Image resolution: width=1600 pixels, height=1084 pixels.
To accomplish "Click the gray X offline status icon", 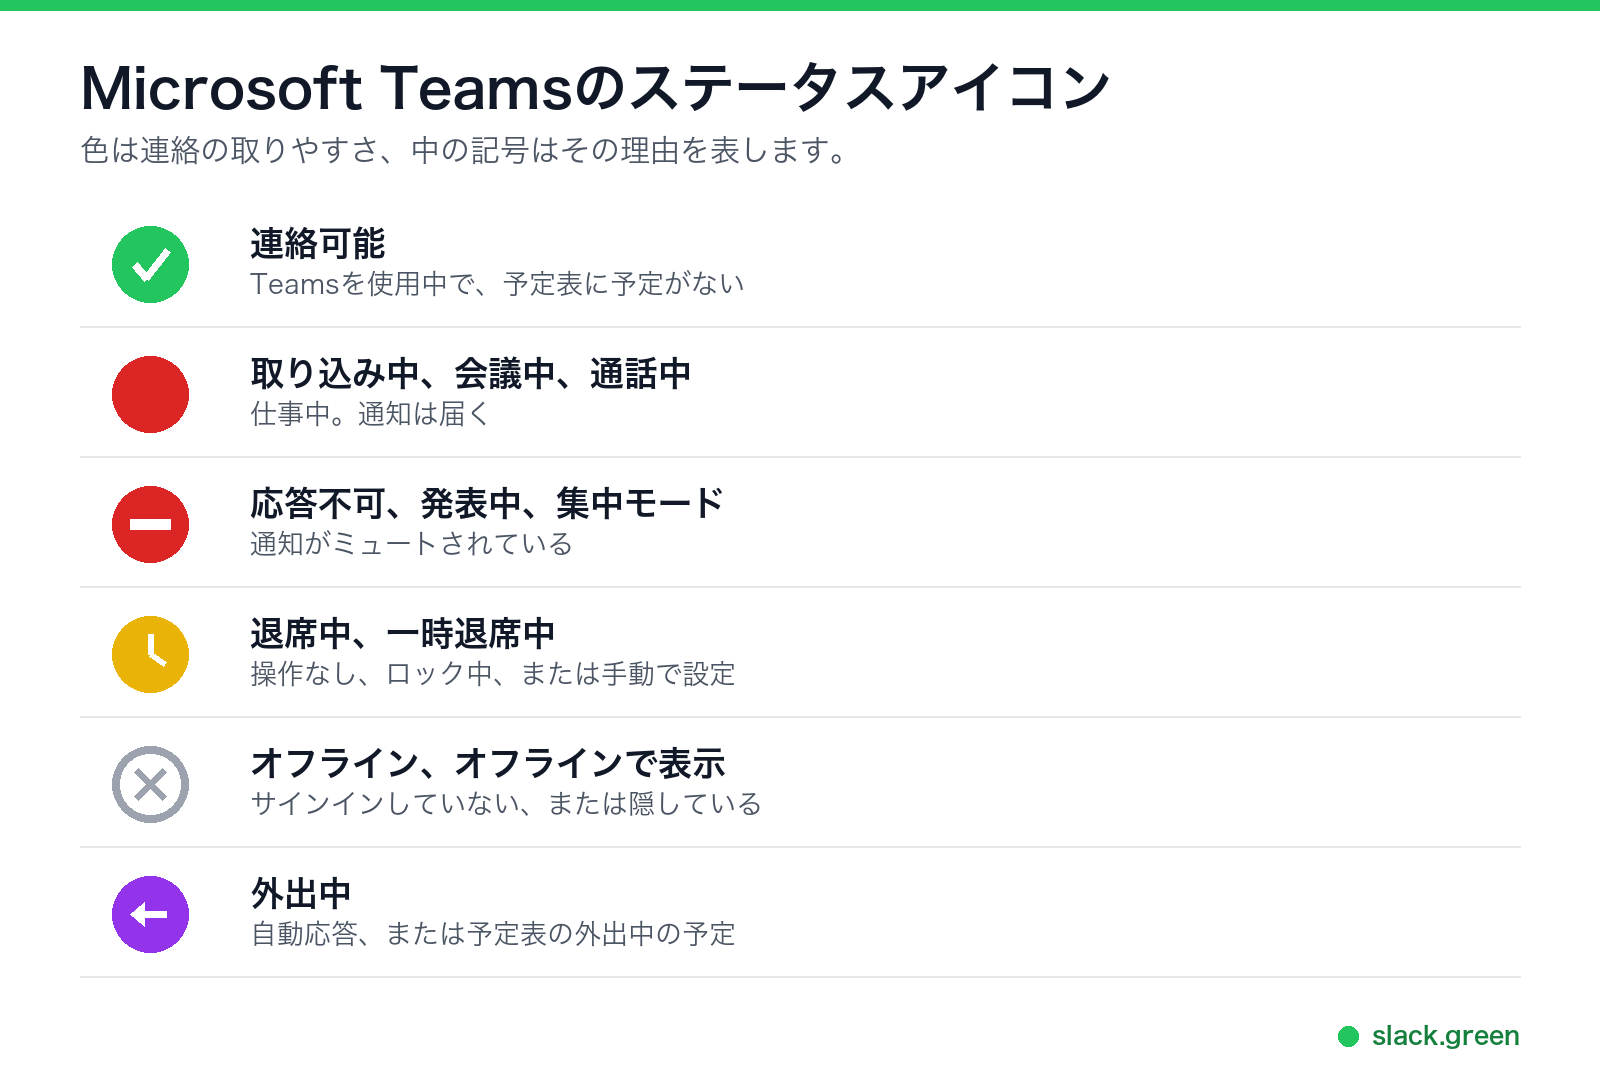I will click(150, 784).
